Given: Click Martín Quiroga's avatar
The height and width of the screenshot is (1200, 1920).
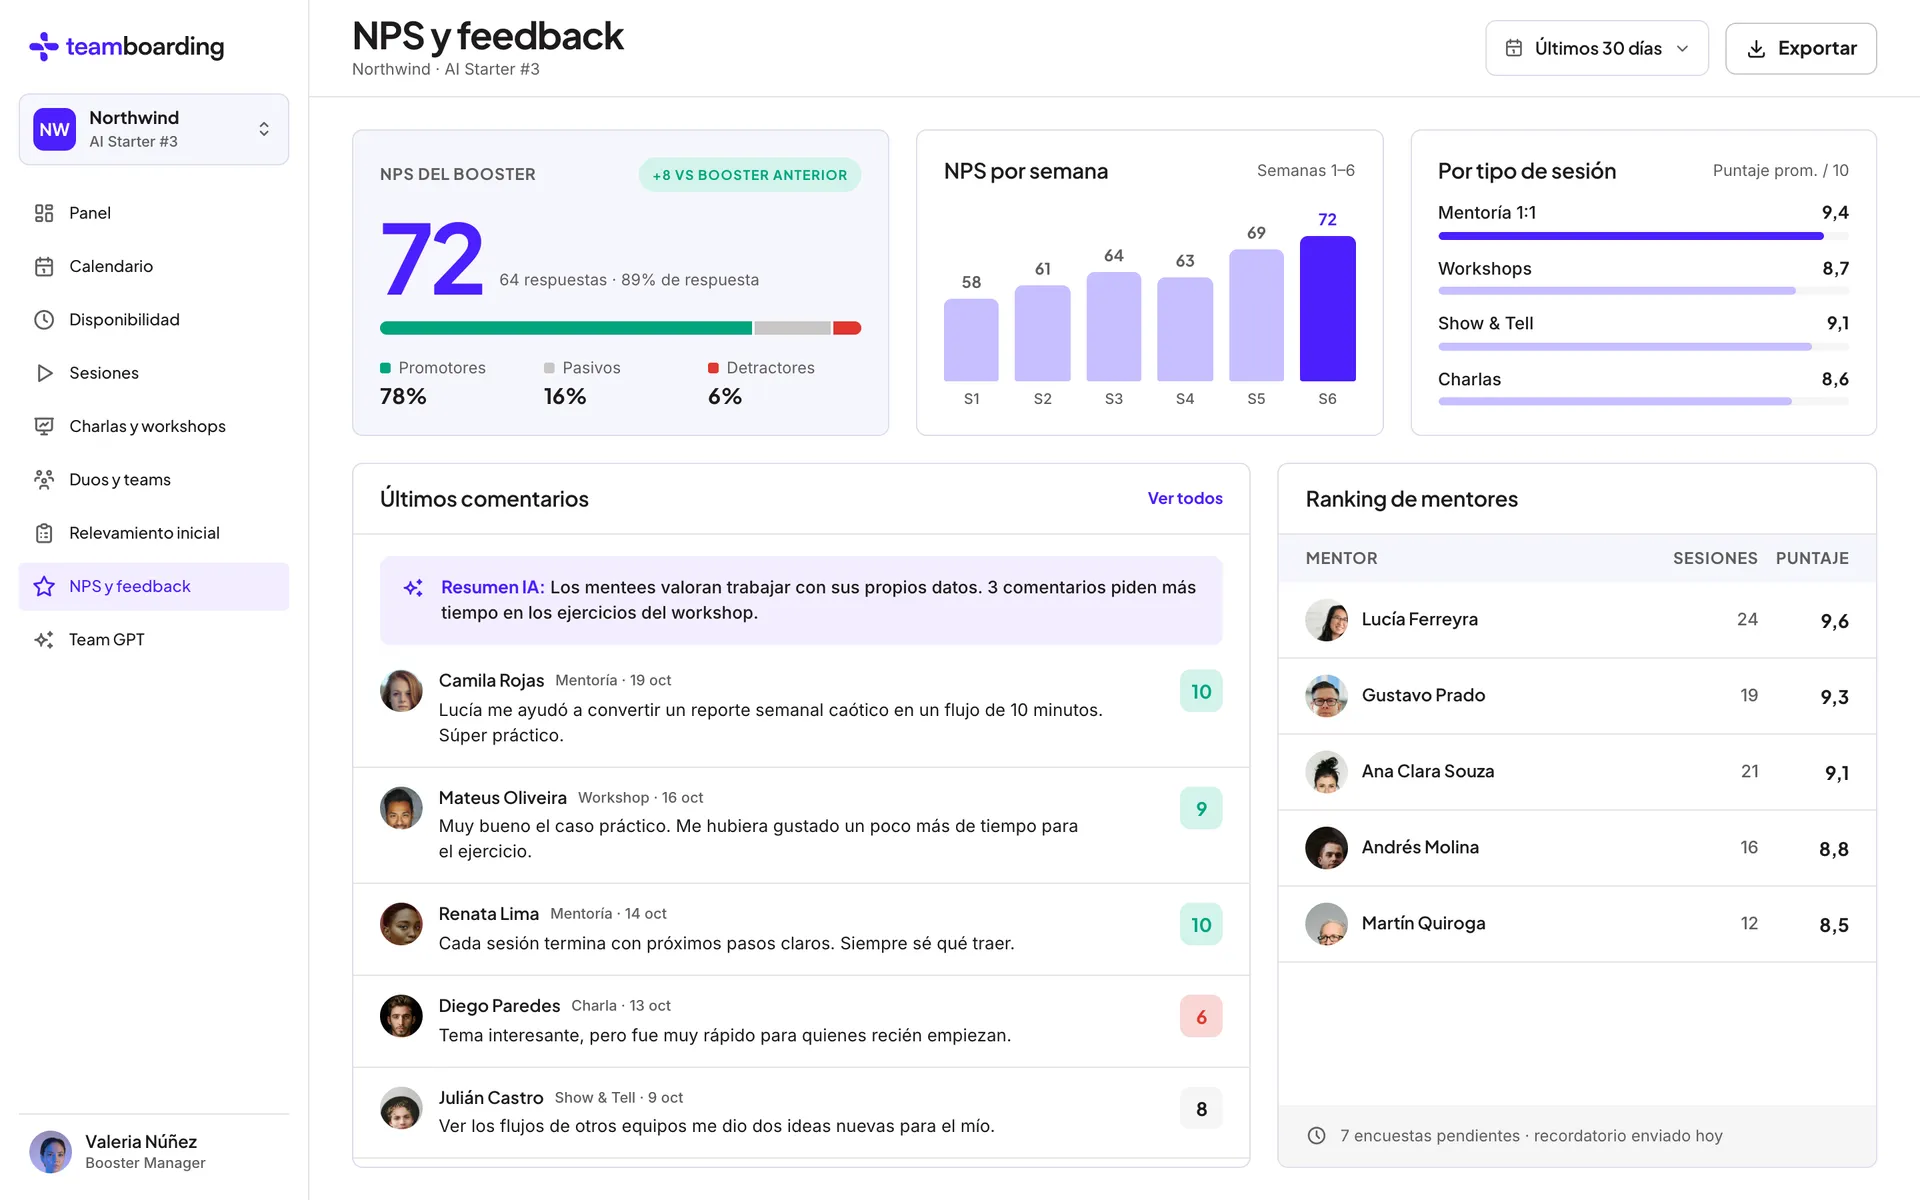Looking at the screenshot, I should 1327,924.
